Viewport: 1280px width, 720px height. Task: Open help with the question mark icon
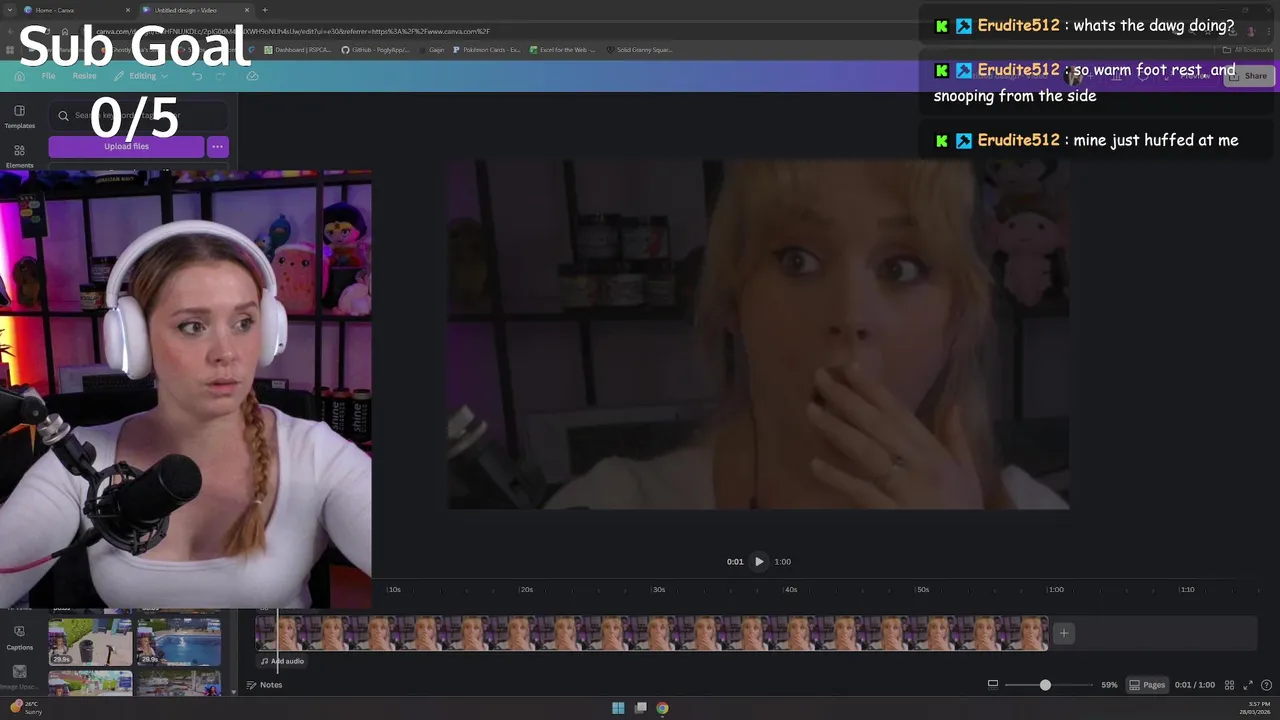point(1266,685)
